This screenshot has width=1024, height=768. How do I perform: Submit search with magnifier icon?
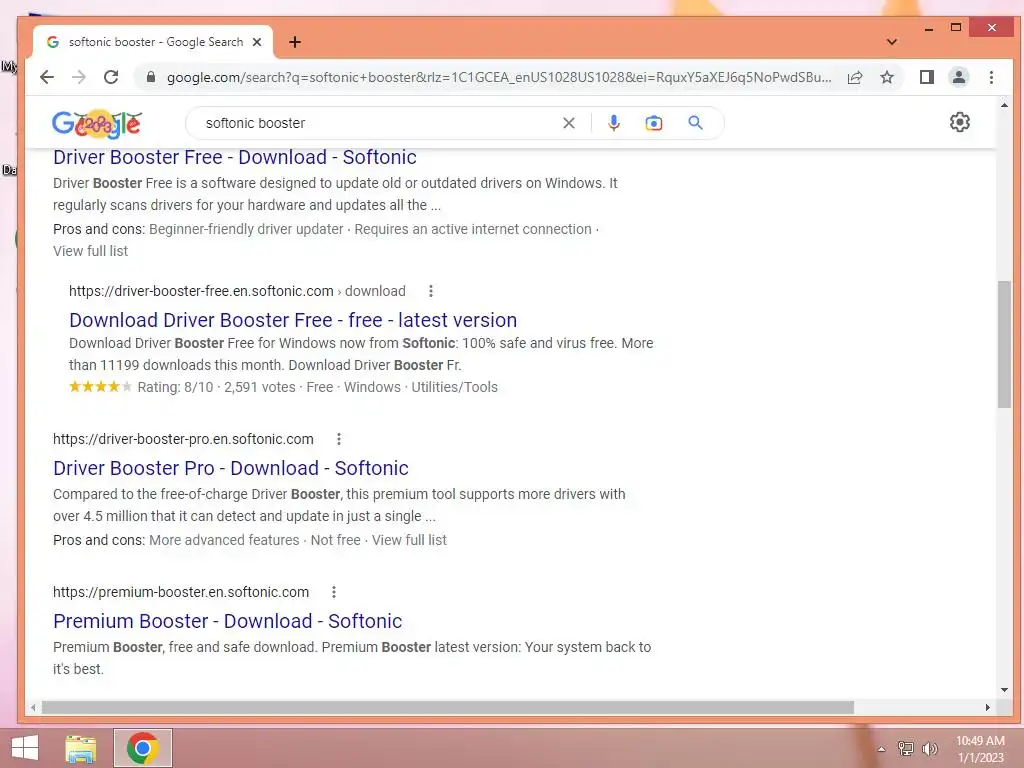696,123
